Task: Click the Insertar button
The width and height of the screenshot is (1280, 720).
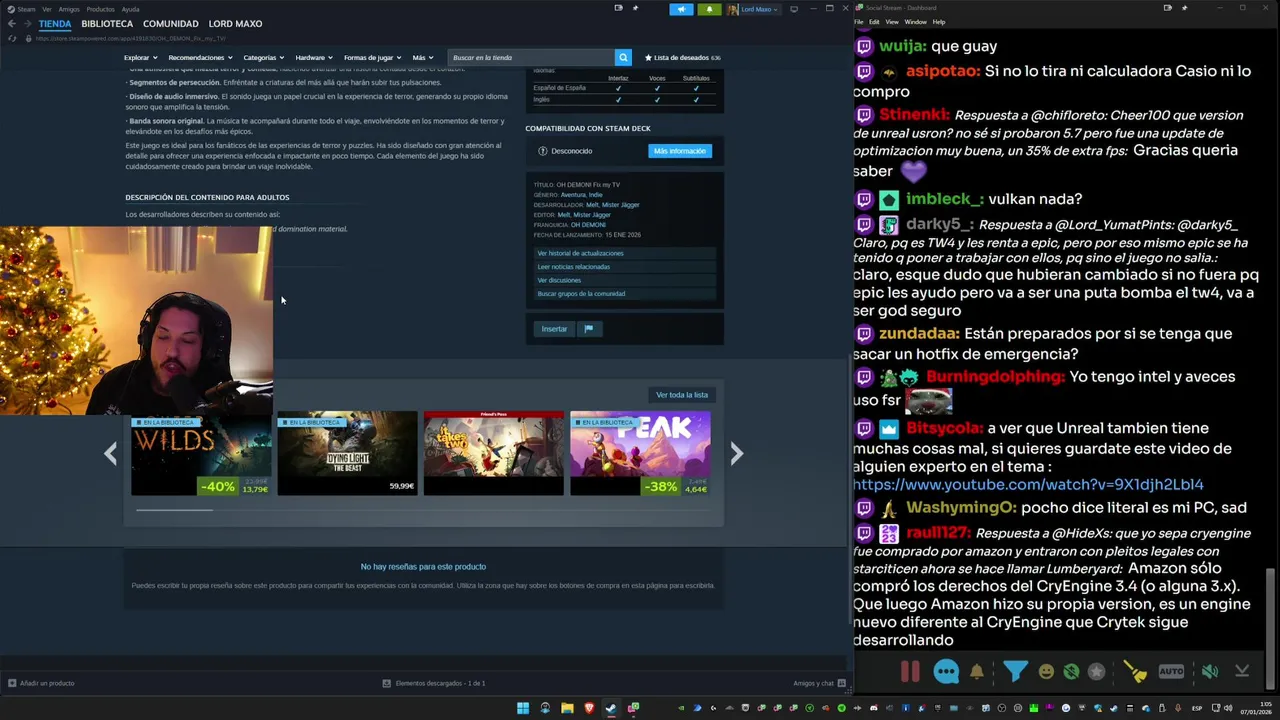Action: pos(554,329)
